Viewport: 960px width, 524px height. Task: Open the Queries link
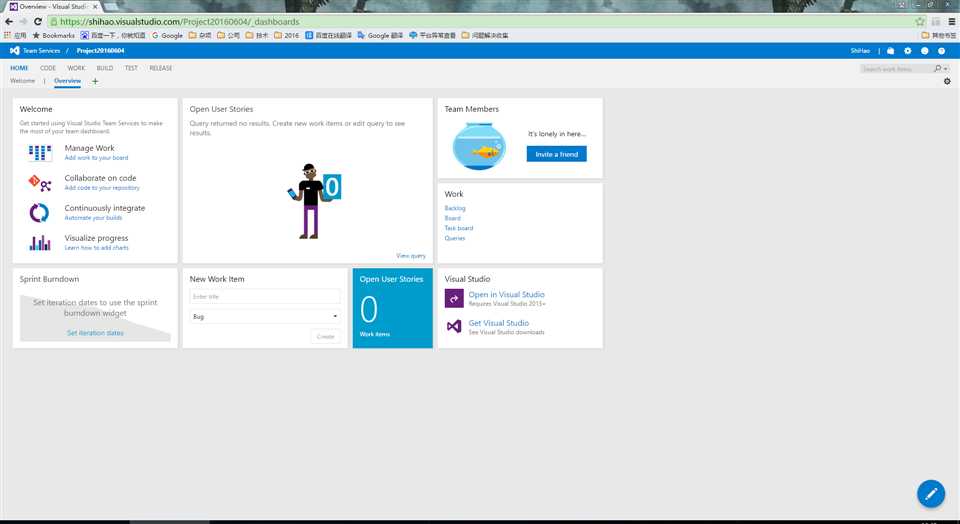coord(455,238)
